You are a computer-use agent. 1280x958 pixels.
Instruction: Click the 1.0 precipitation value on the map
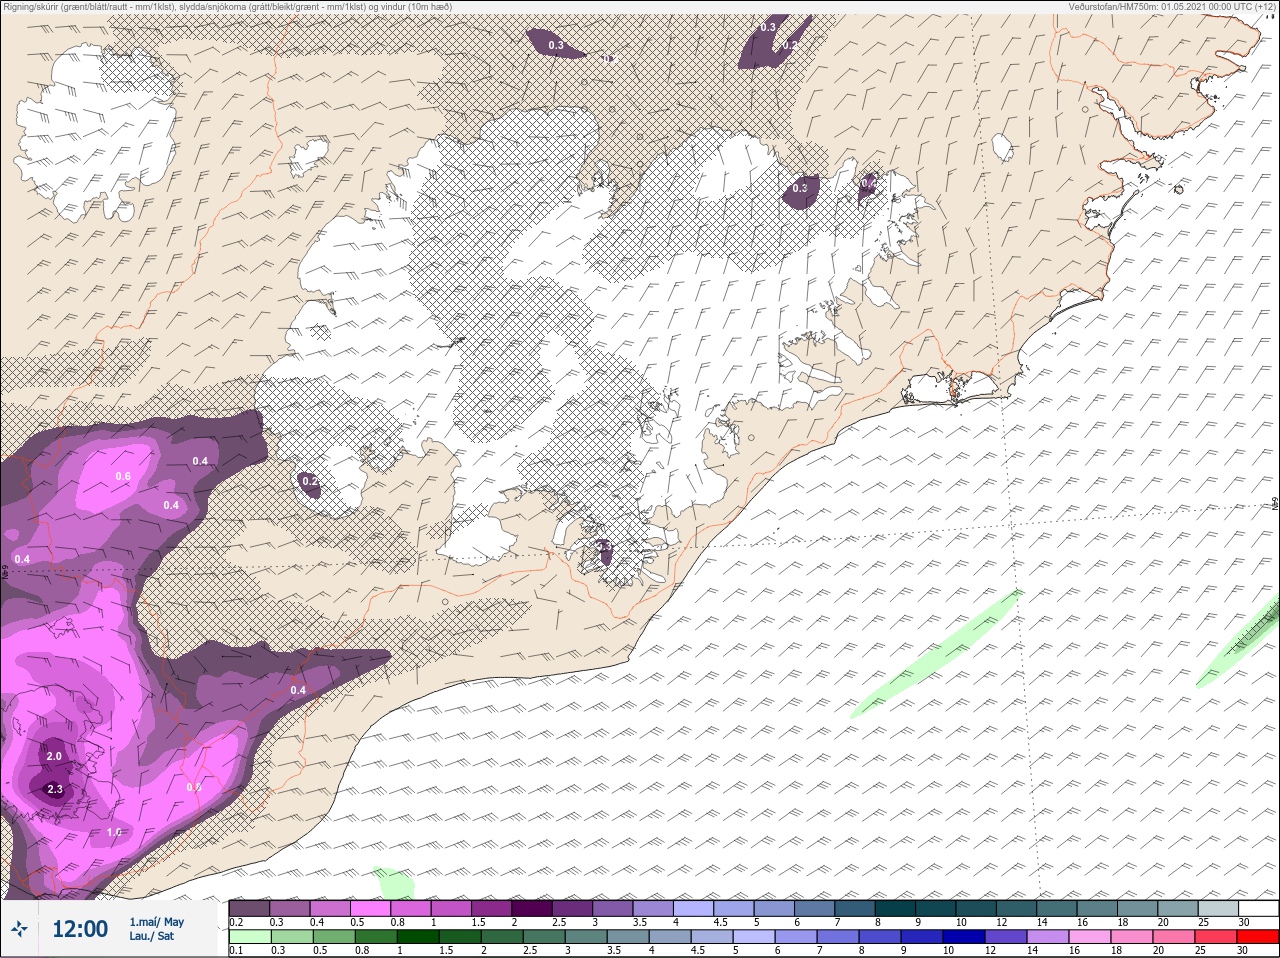point(114,832)
